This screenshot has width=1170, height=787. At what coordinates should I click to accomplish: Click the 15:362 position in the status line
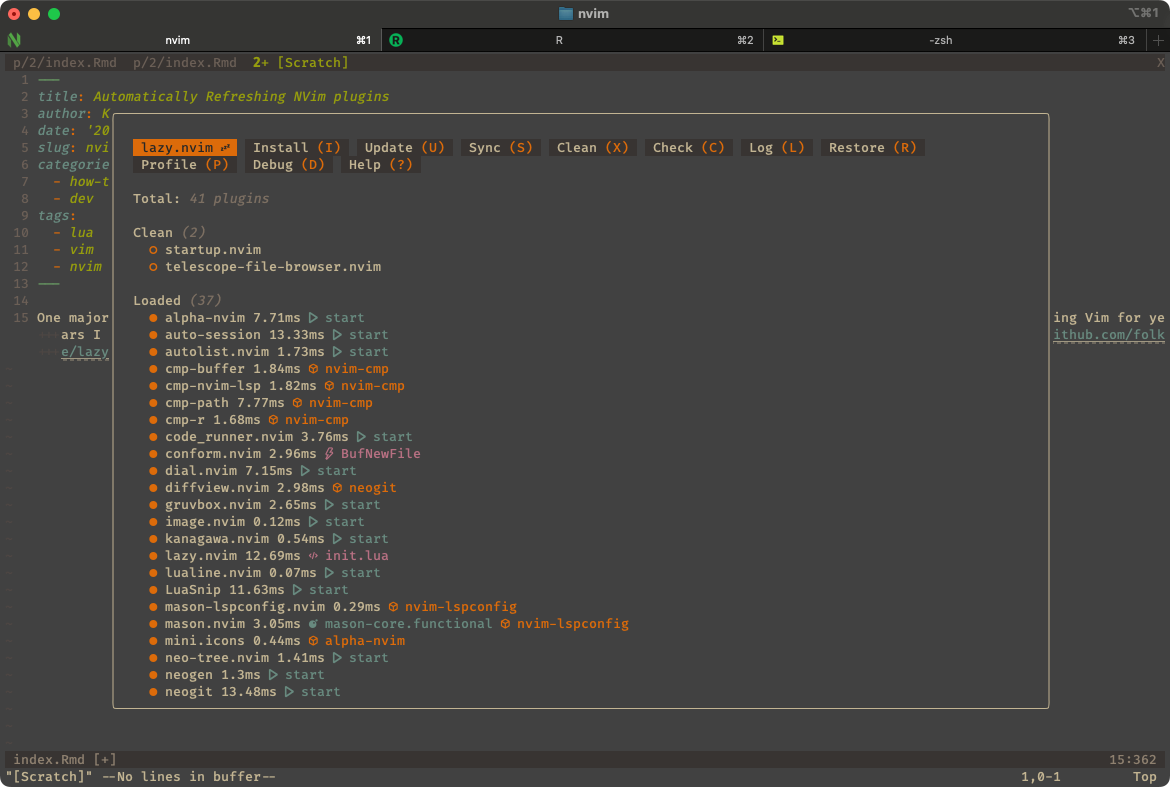click(x=1132, y=759)
